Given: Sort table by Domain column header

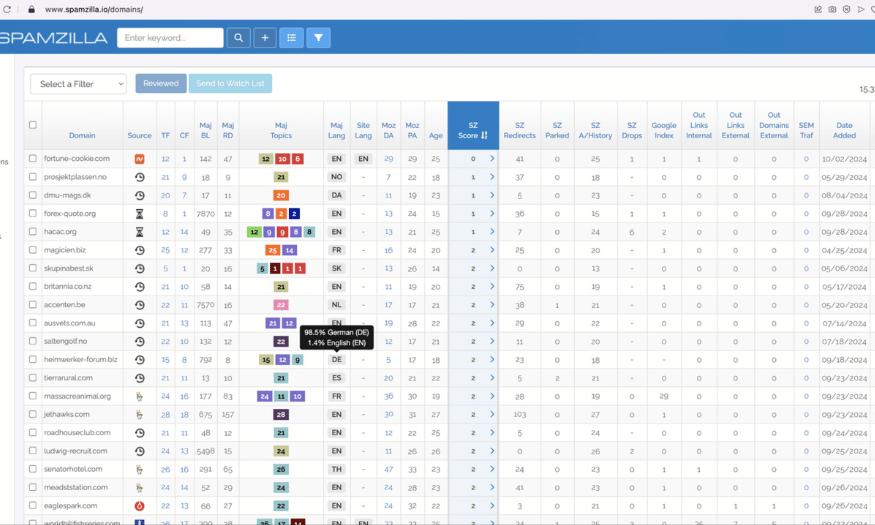Looking at the screenshot, I should pos(82,136).
